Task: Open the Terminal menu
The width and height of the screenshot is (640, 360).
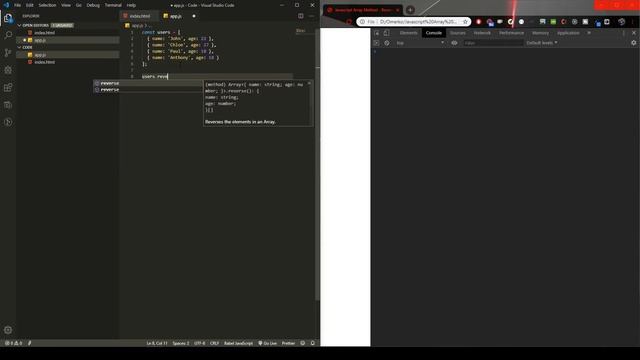Action: point(113,5)
